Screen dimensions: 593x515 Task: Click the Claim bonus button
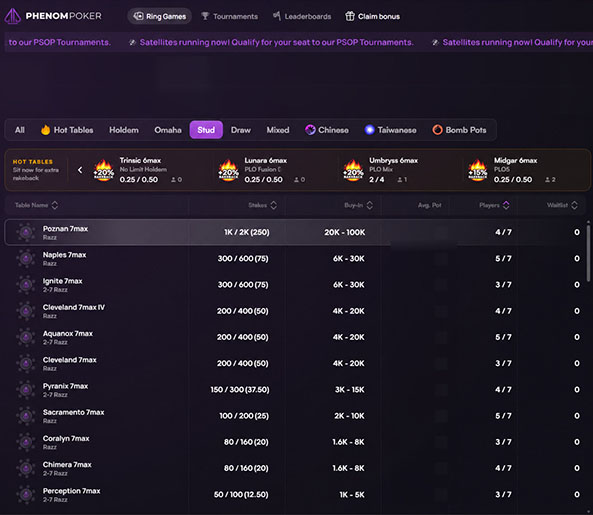coord(372,16)
